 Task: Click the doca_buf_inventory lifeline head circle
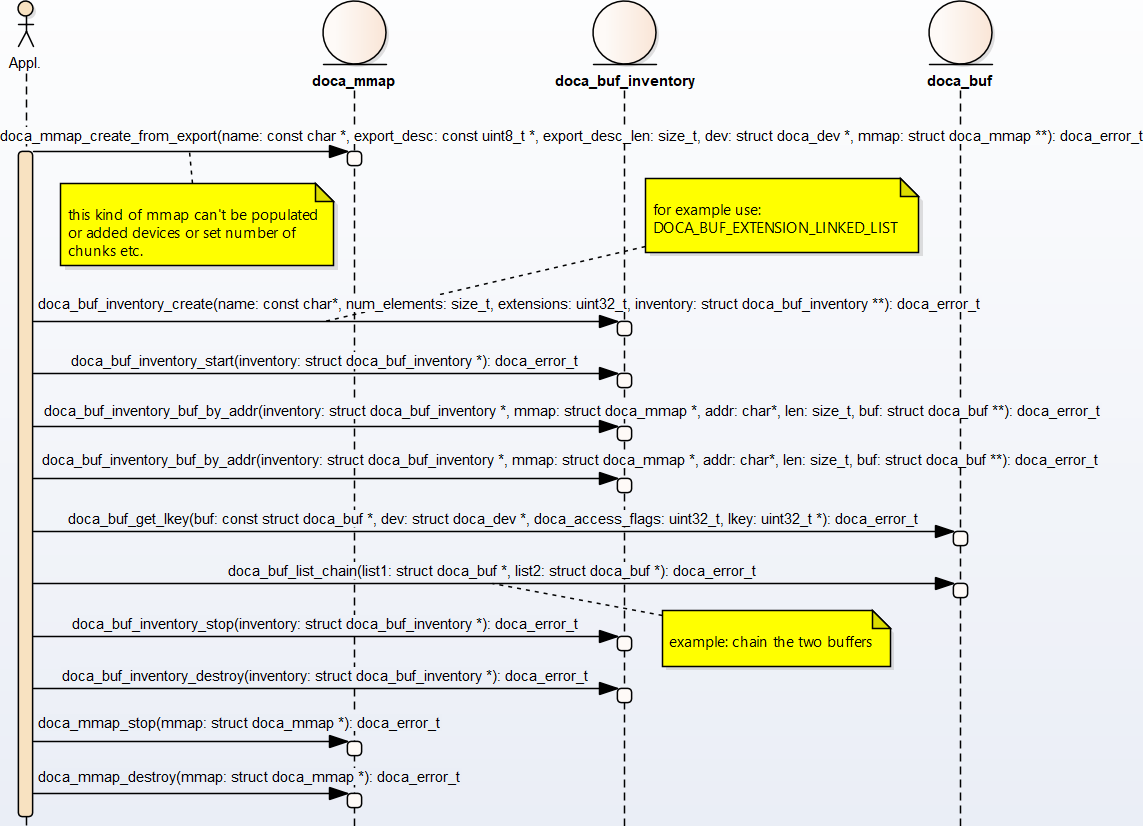[624, 32]
